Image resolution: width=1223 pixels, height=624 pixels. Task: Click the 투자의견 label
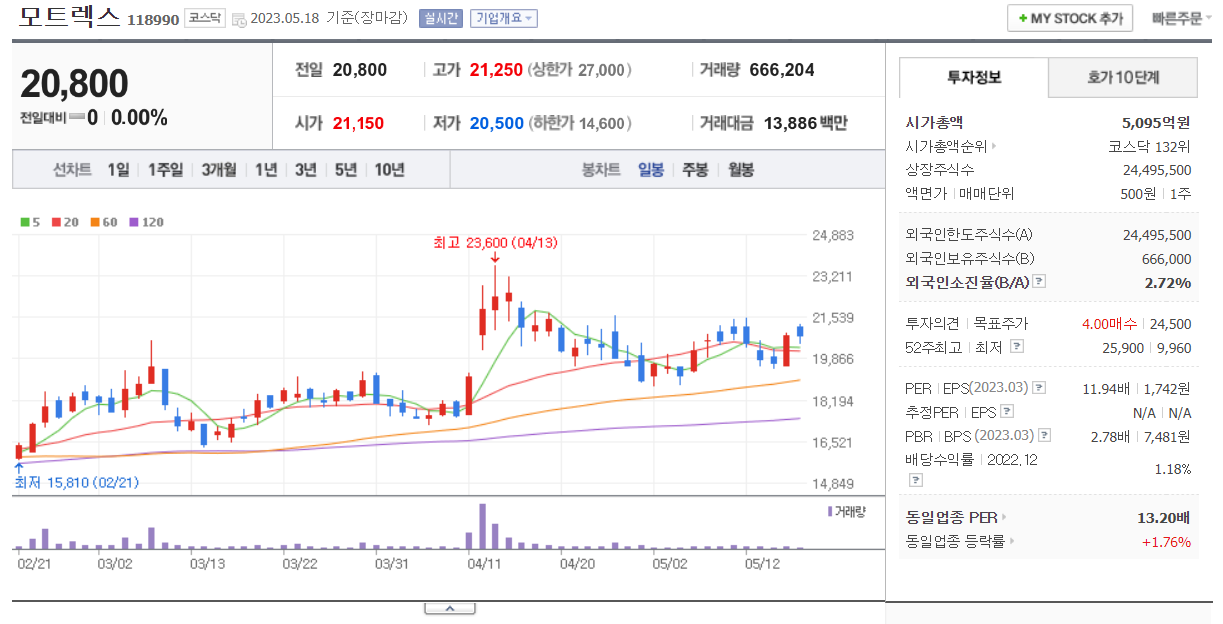click(x=933, y=324)
